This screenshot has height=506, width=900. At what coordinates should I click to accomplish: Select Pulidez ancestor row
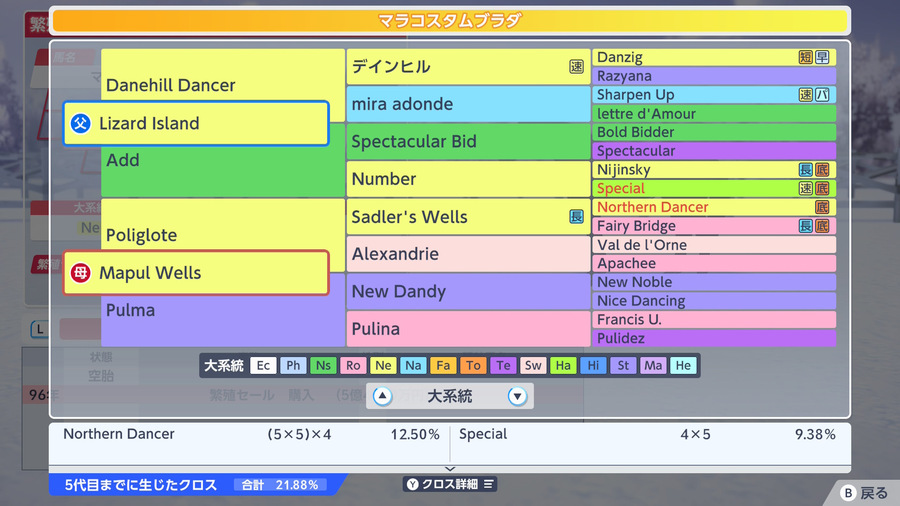(x=714, y=338)
